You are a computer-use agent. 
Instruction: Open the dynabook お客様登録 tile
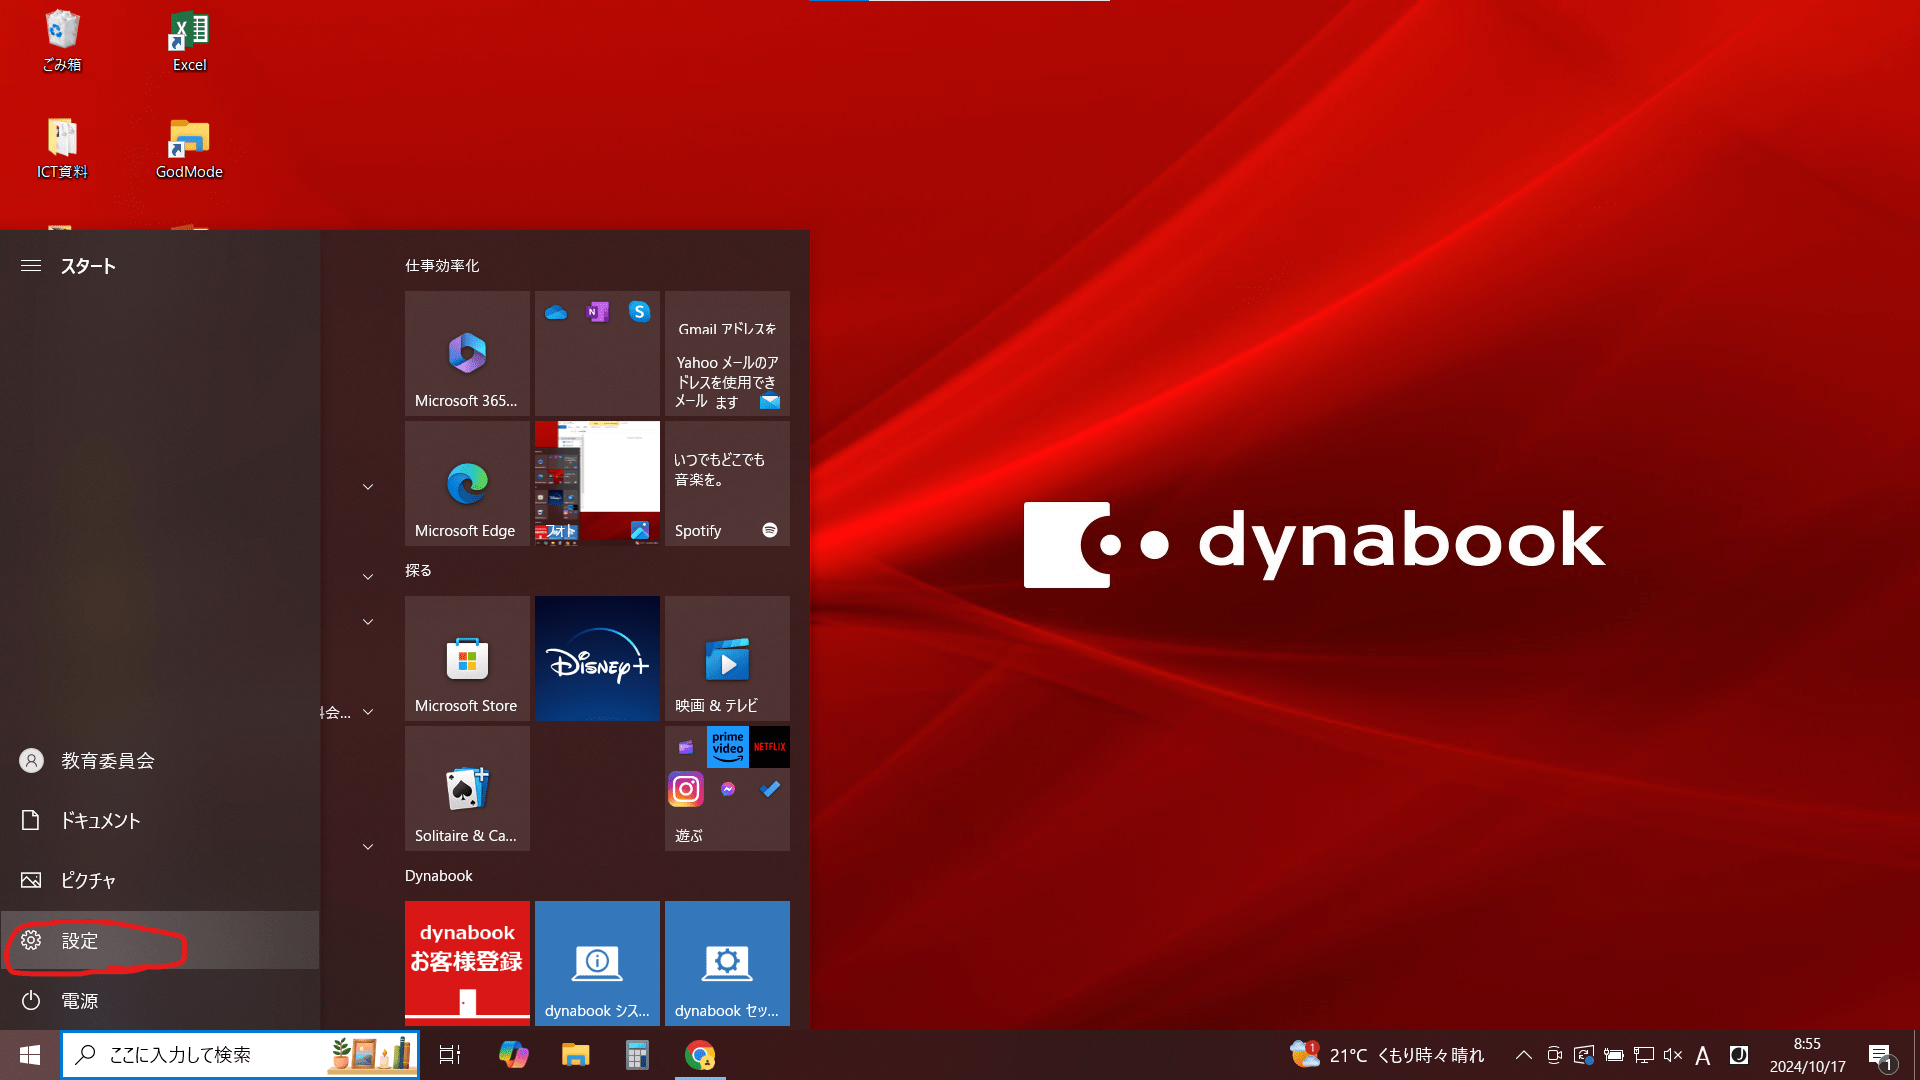click(467, 963)
